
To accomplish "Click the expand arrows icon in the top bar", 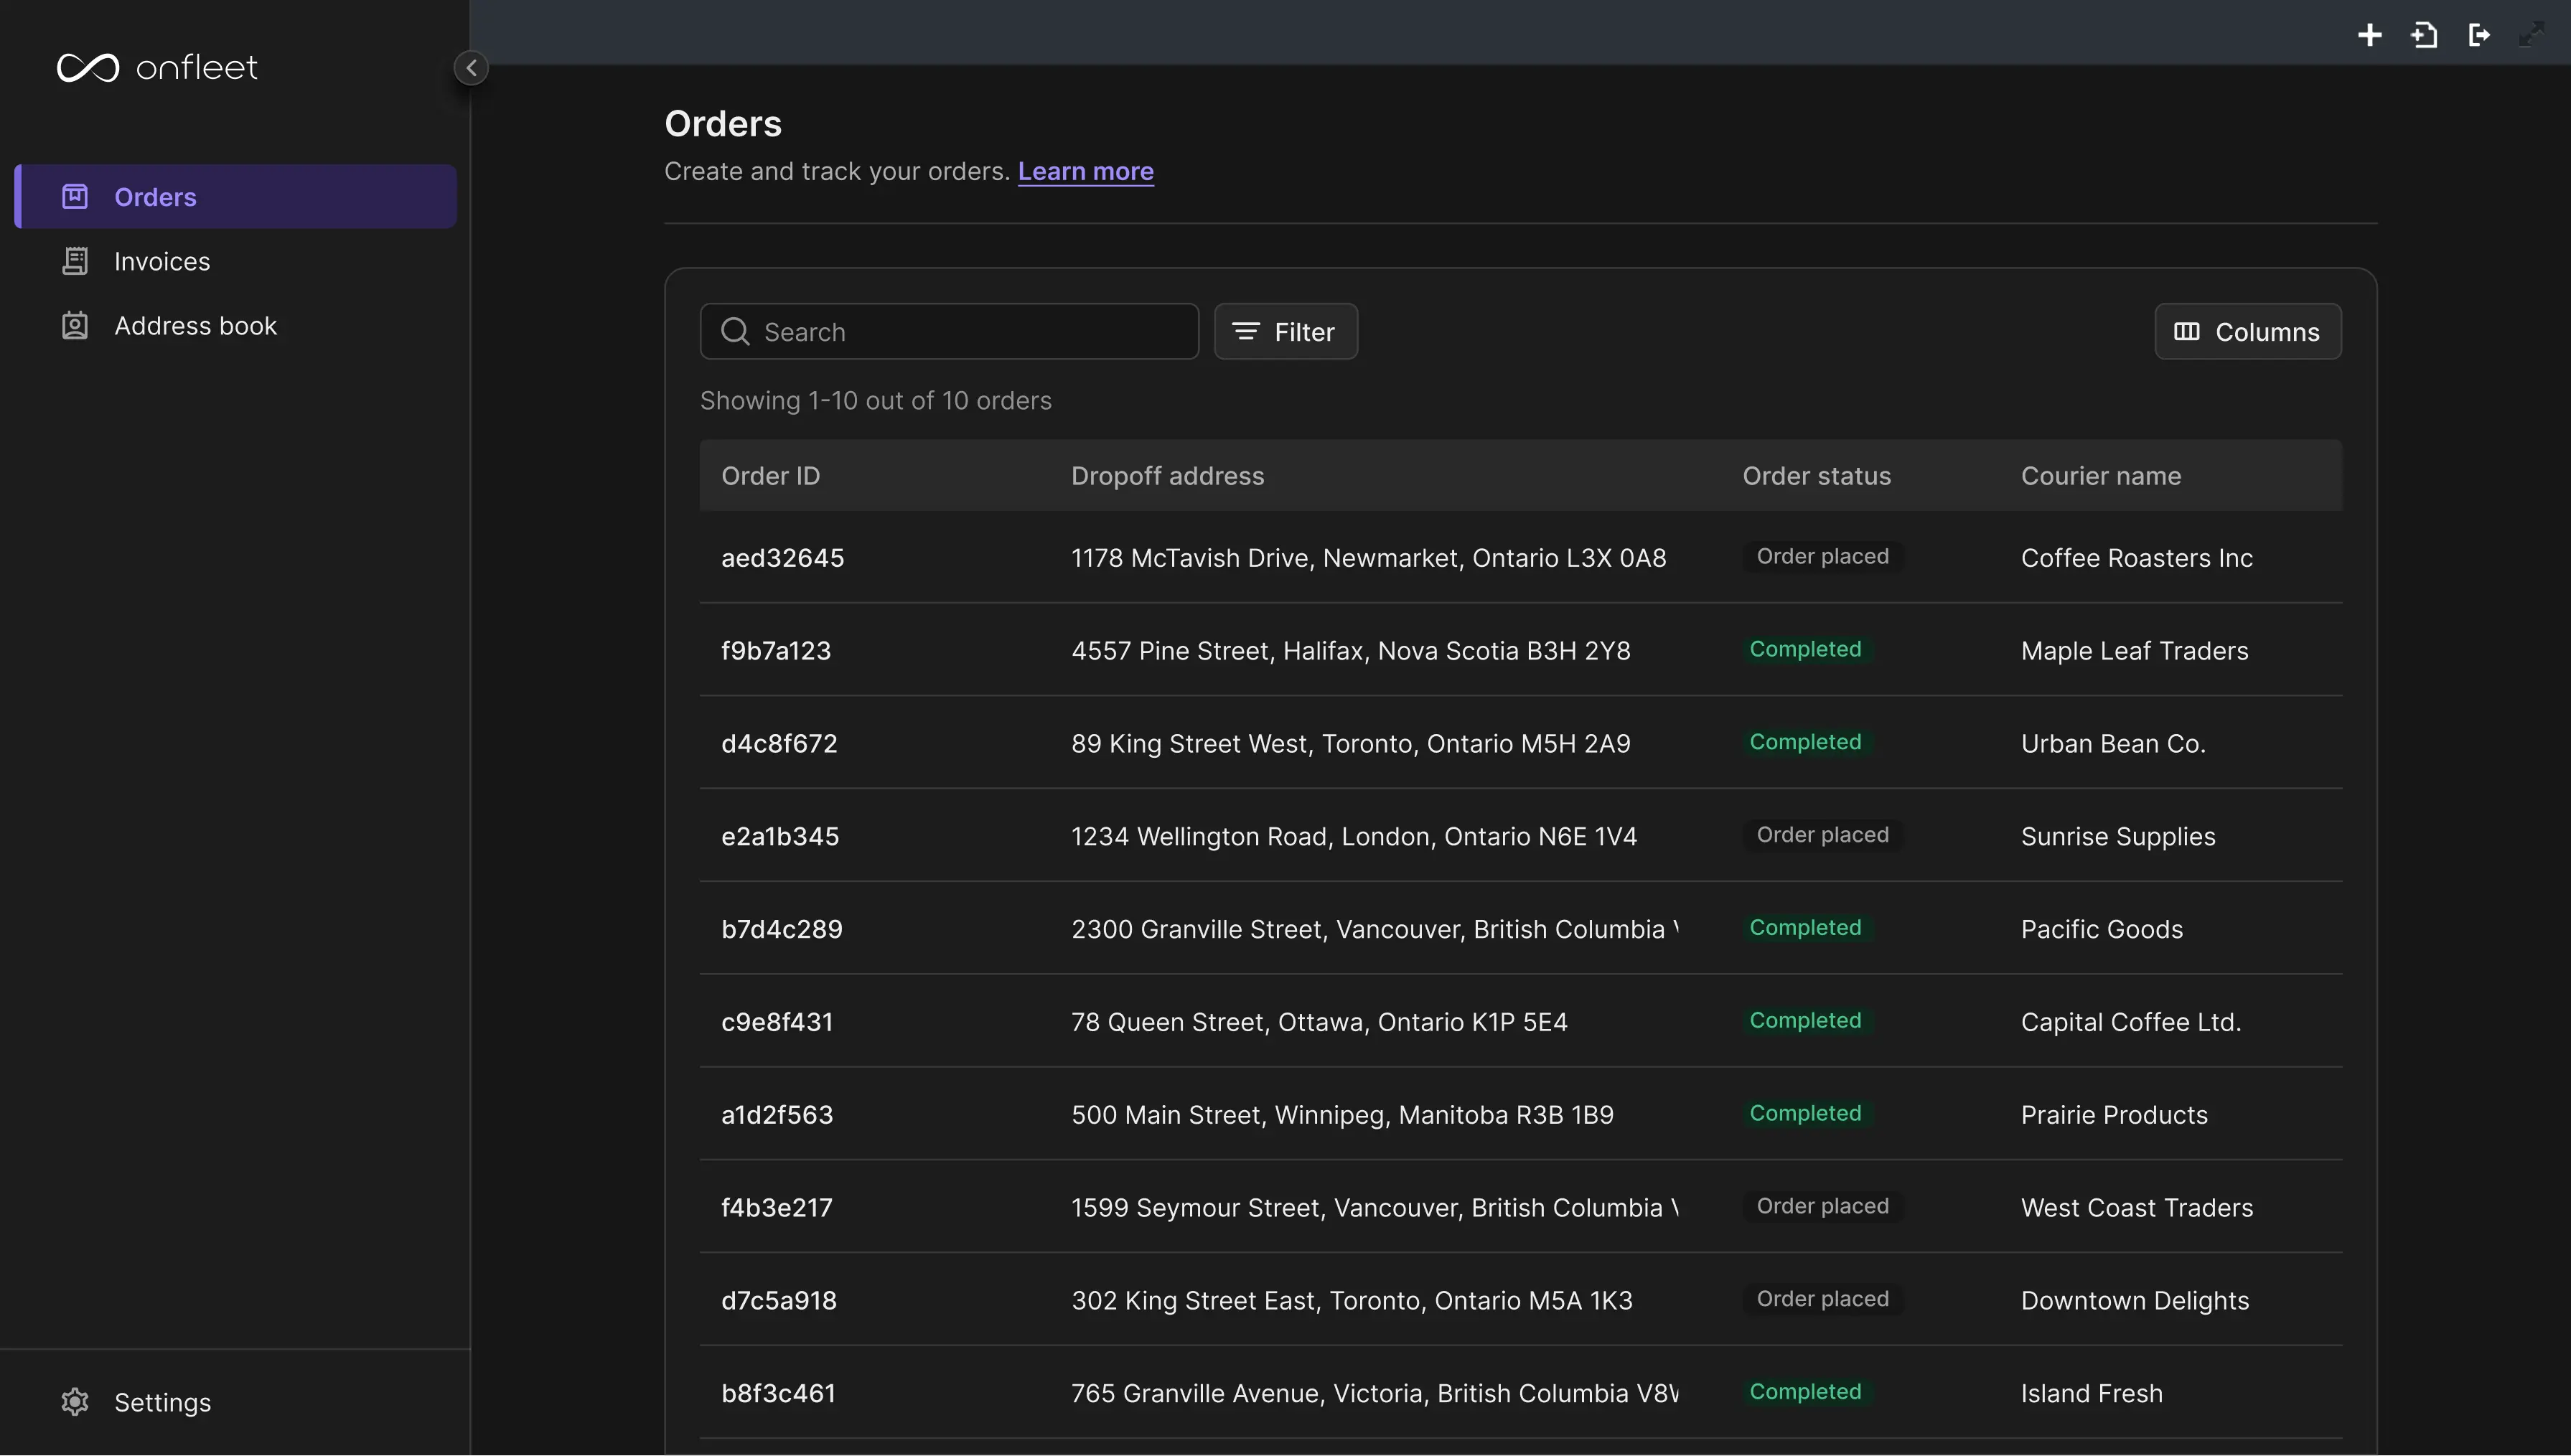I will coord(2532,35).
